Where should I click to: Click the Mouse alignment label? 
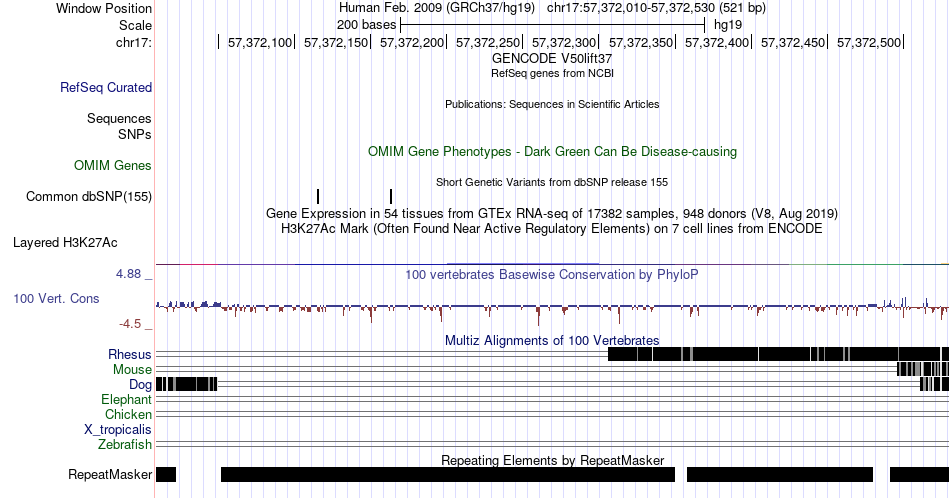132,370
